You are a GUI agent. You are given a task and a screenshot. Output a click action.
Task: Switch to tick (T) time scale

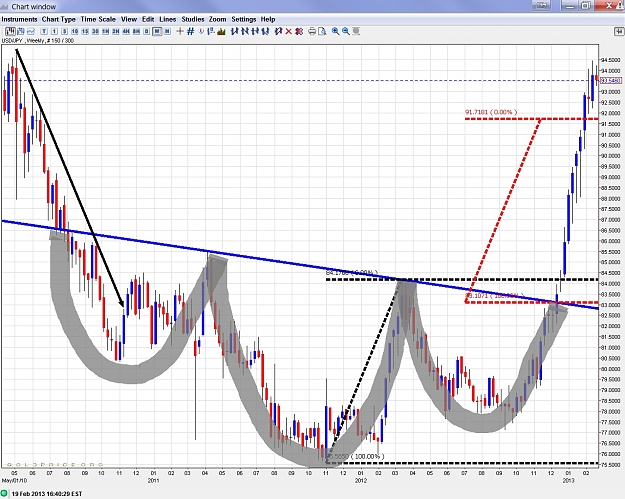[44, 31]
